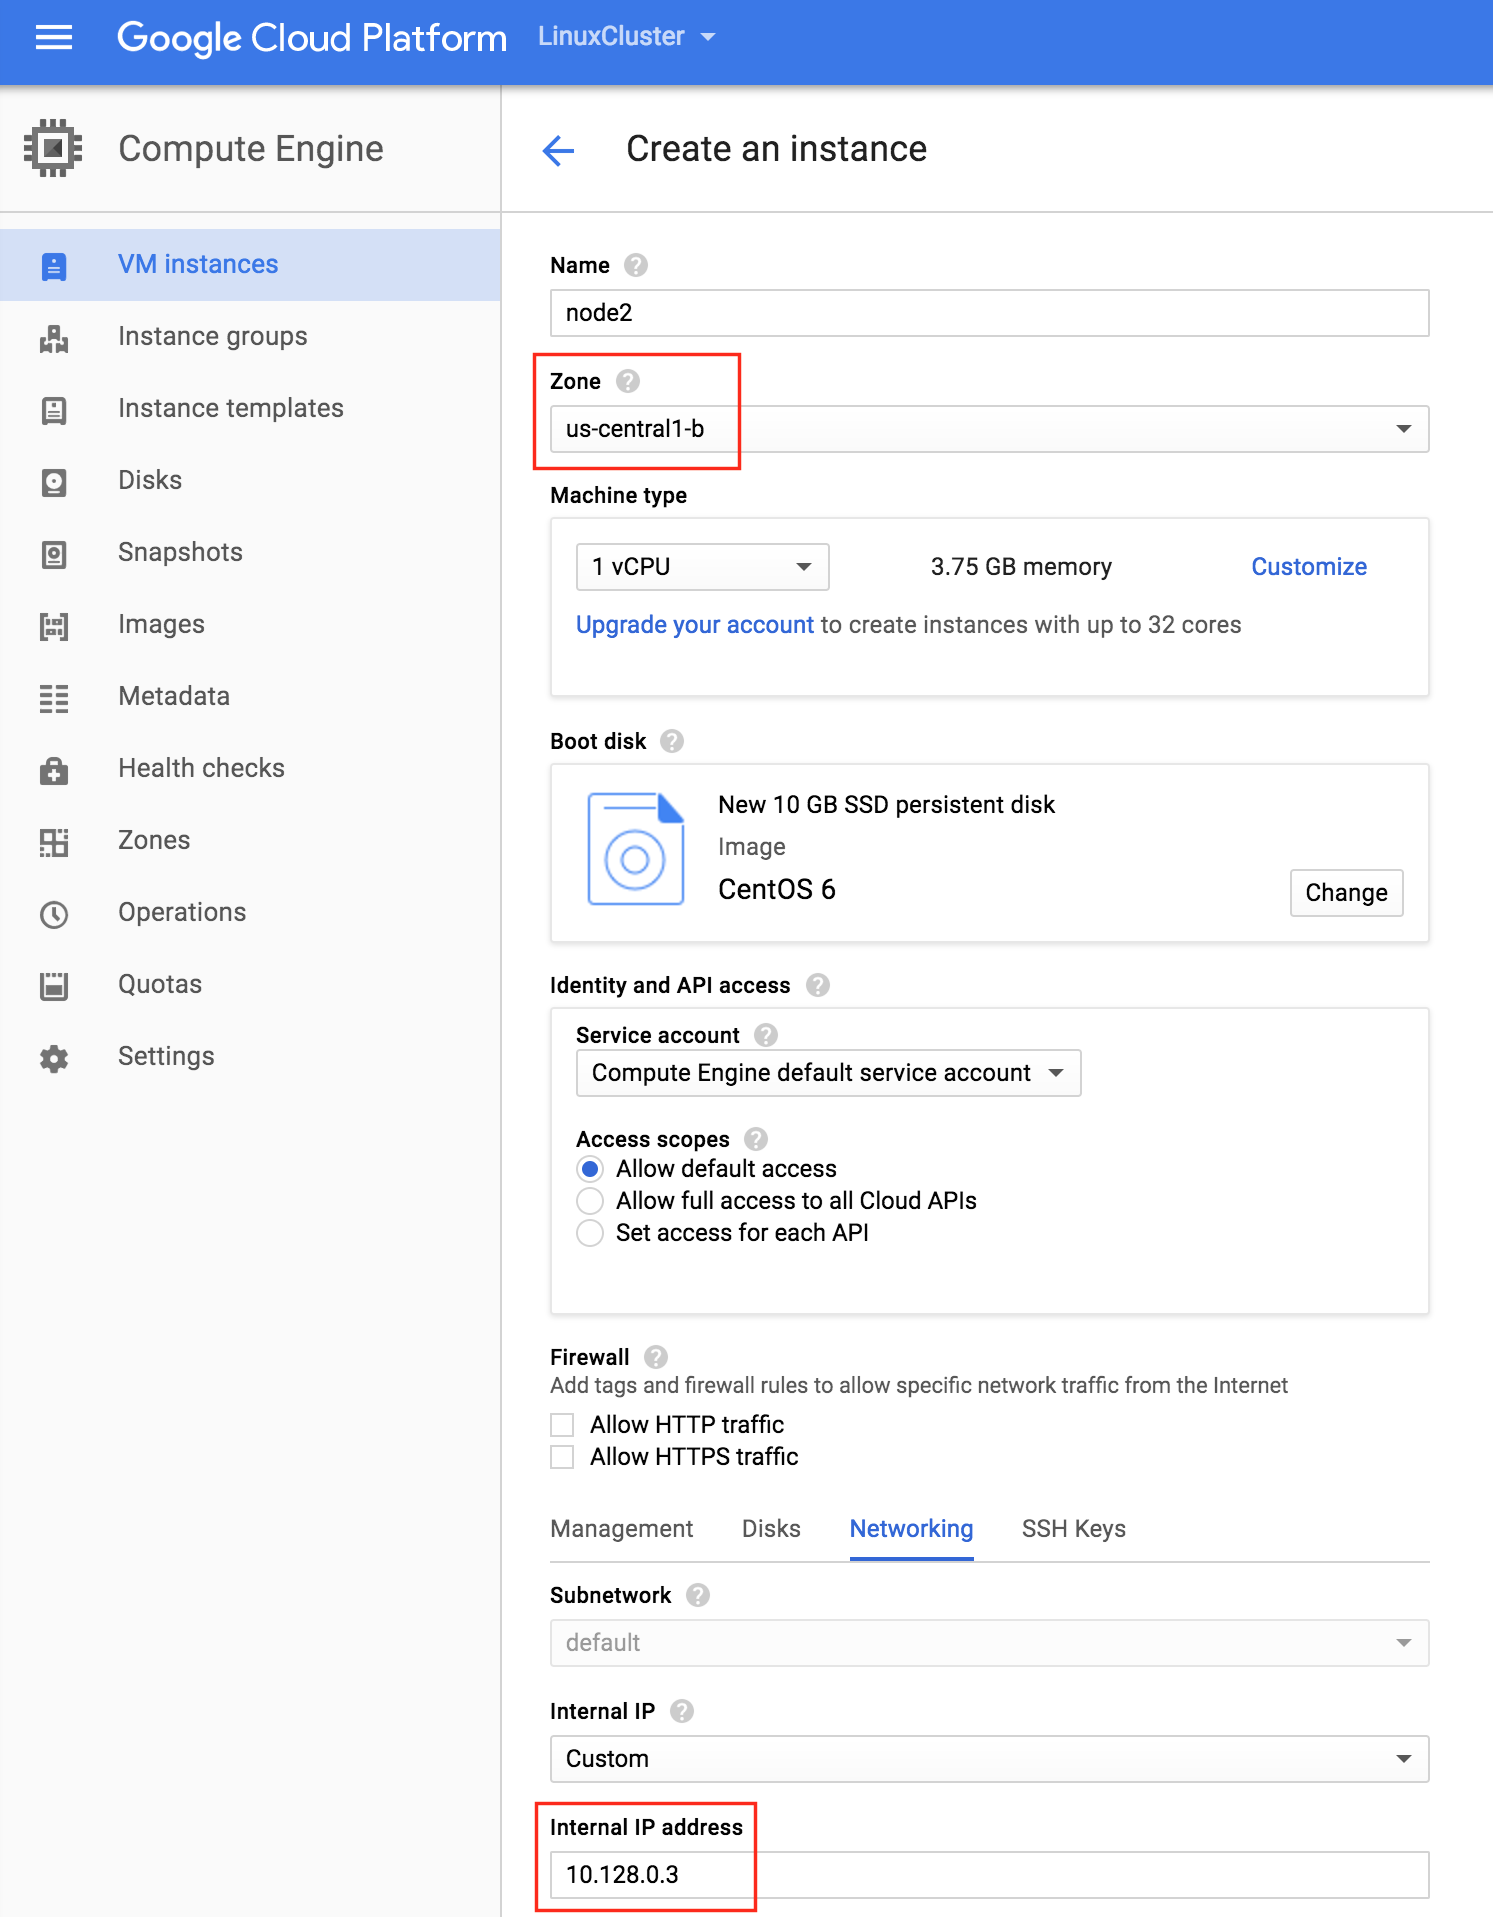The image size is (1493, 1917).
Task: Open Images in sidebar
Action: (250, 625)
